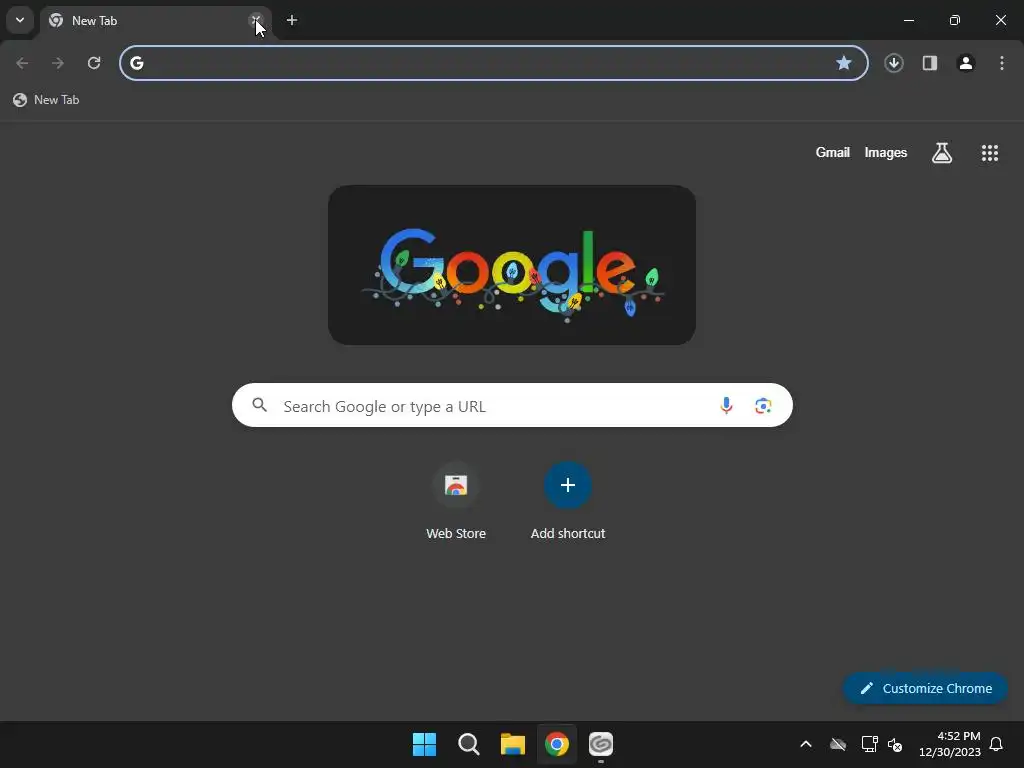
Task: Show hidden system tray icons
Action: 806,744
